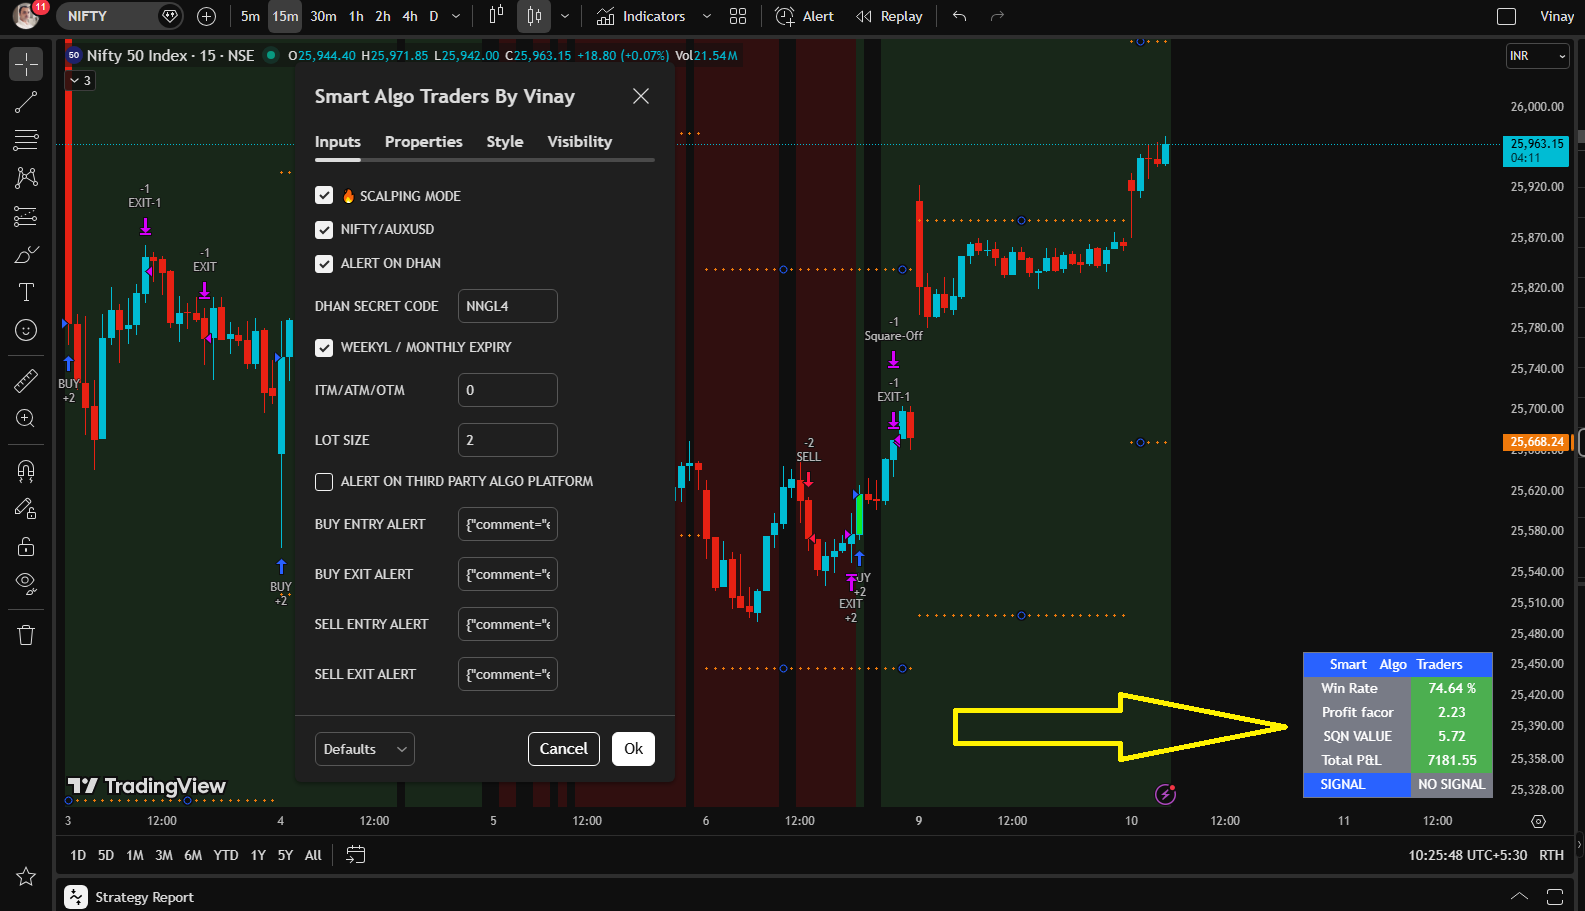This screenshot has width=1585, height=911.
Task: Select the ruler measure tool
Action: [26, 381]
